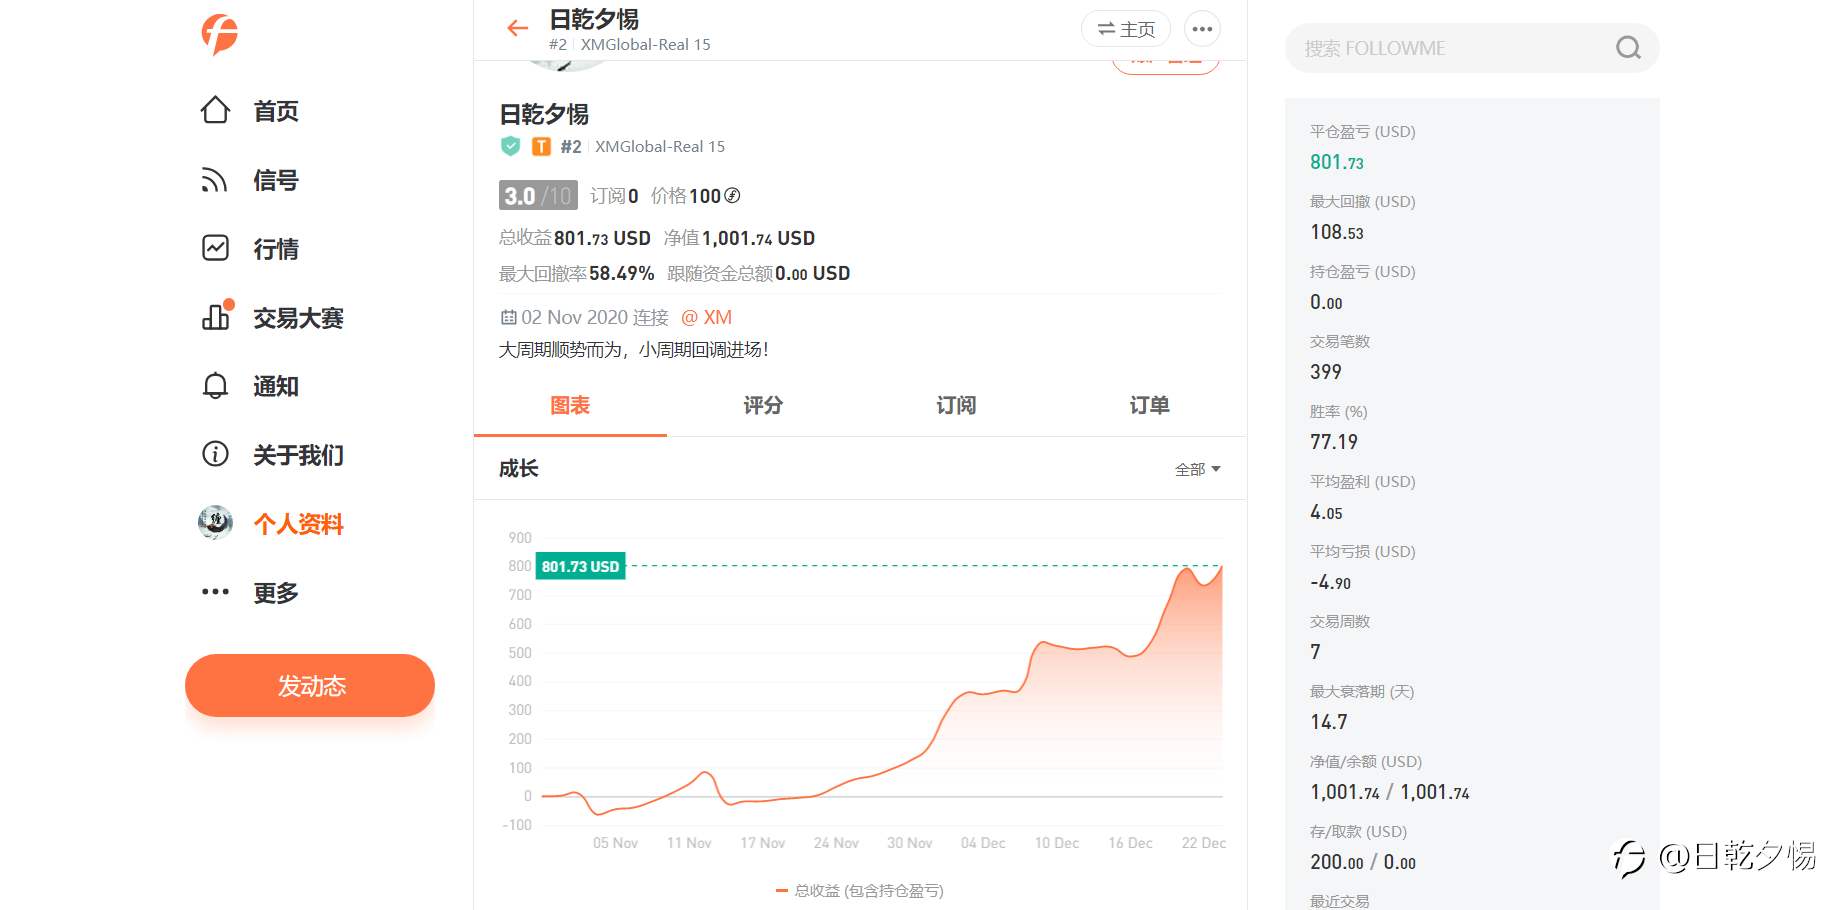Expand the 更多 sidebar menu
Viewport: 1824px width, 910px height.
coord(215,592)
